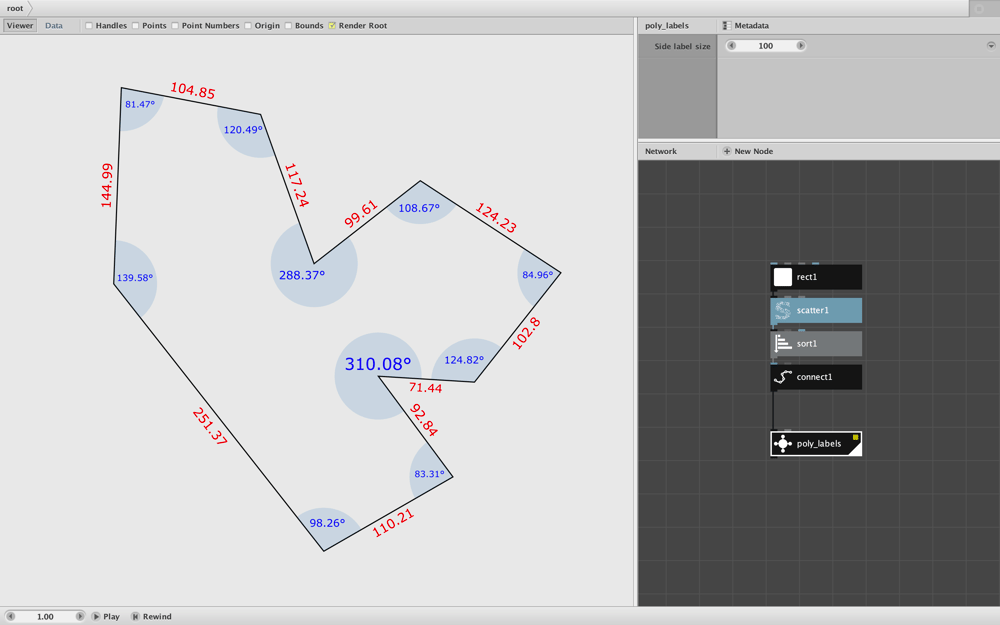Step frame number forward with right arrow
The height and width of the screenshot is (625, 1000).
[80, 617]
